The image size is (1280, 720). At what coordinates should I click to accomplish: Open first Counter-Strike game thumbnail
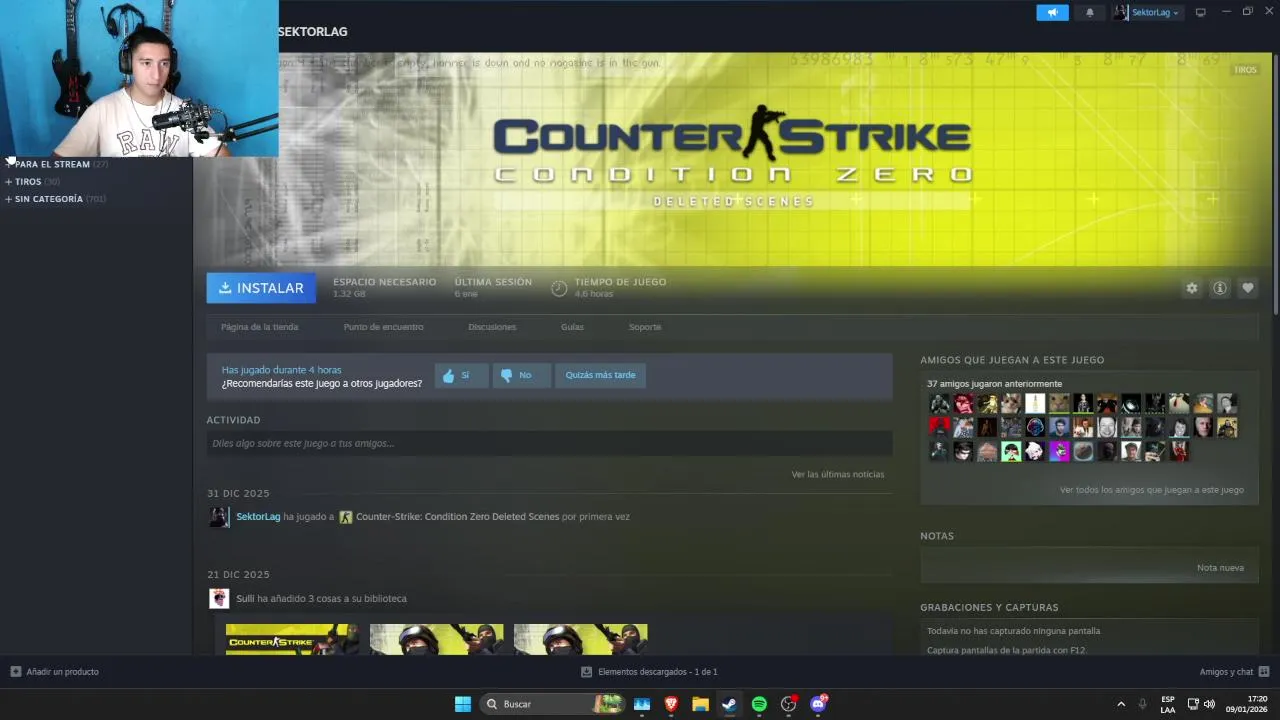click(292, 640)
